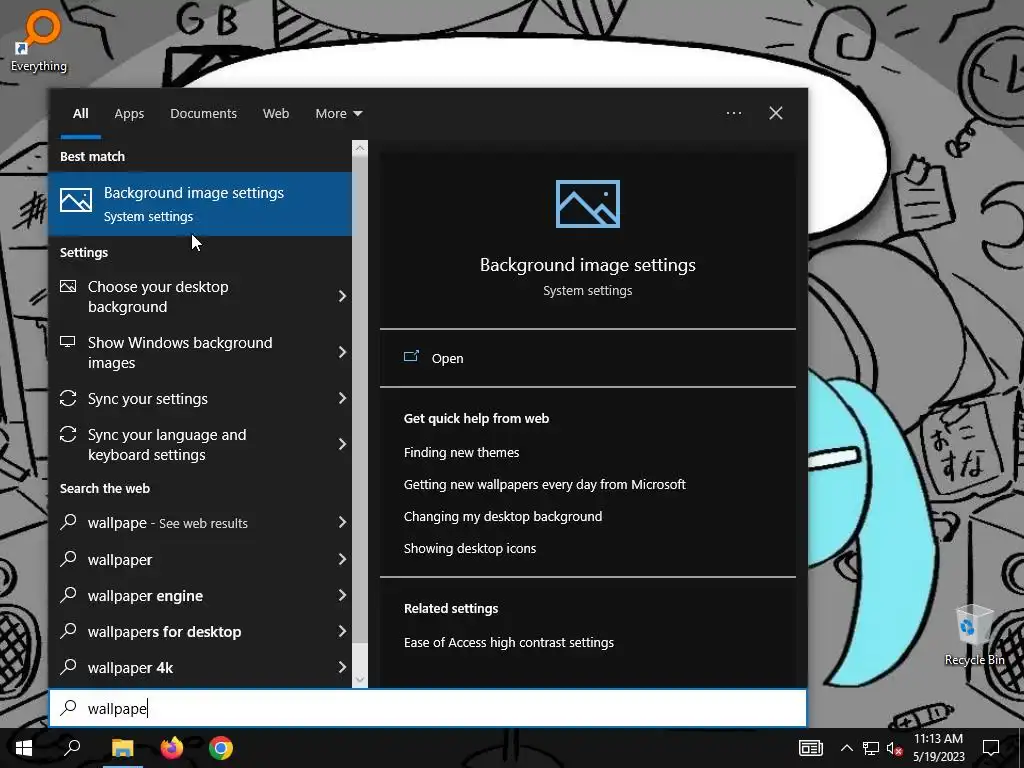Click Open in the preview pane
This screenshot has width=1024, height=768.
(x=447, y=359)
